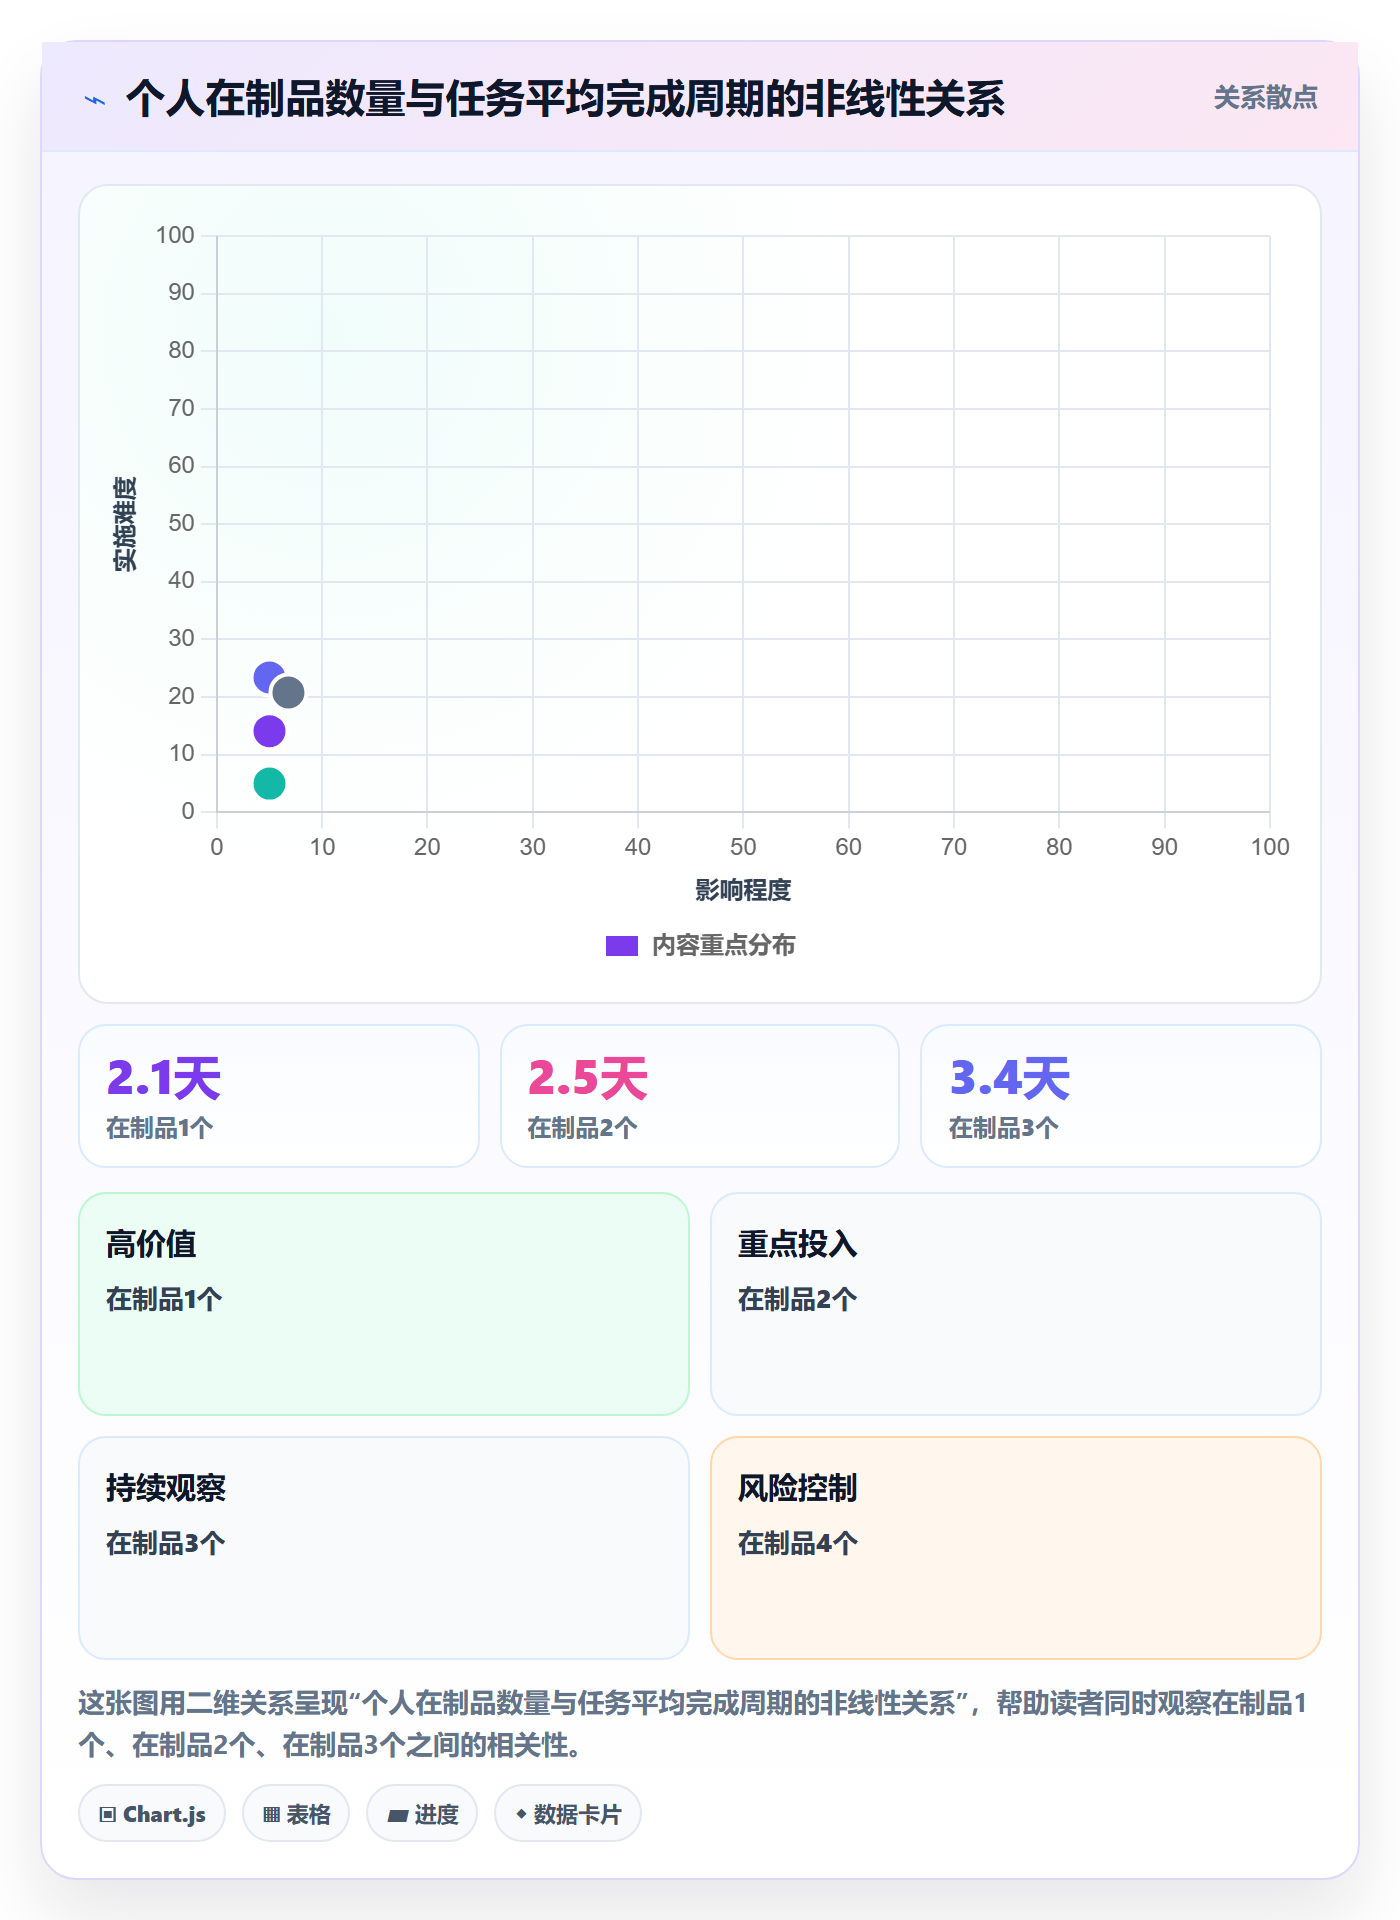Select the indigo blue scatter point

click(268, 677)
